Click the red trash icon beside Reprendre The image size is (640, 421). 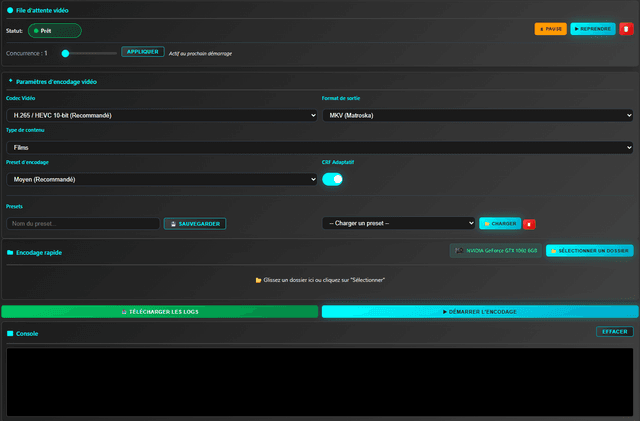[626, 29]
